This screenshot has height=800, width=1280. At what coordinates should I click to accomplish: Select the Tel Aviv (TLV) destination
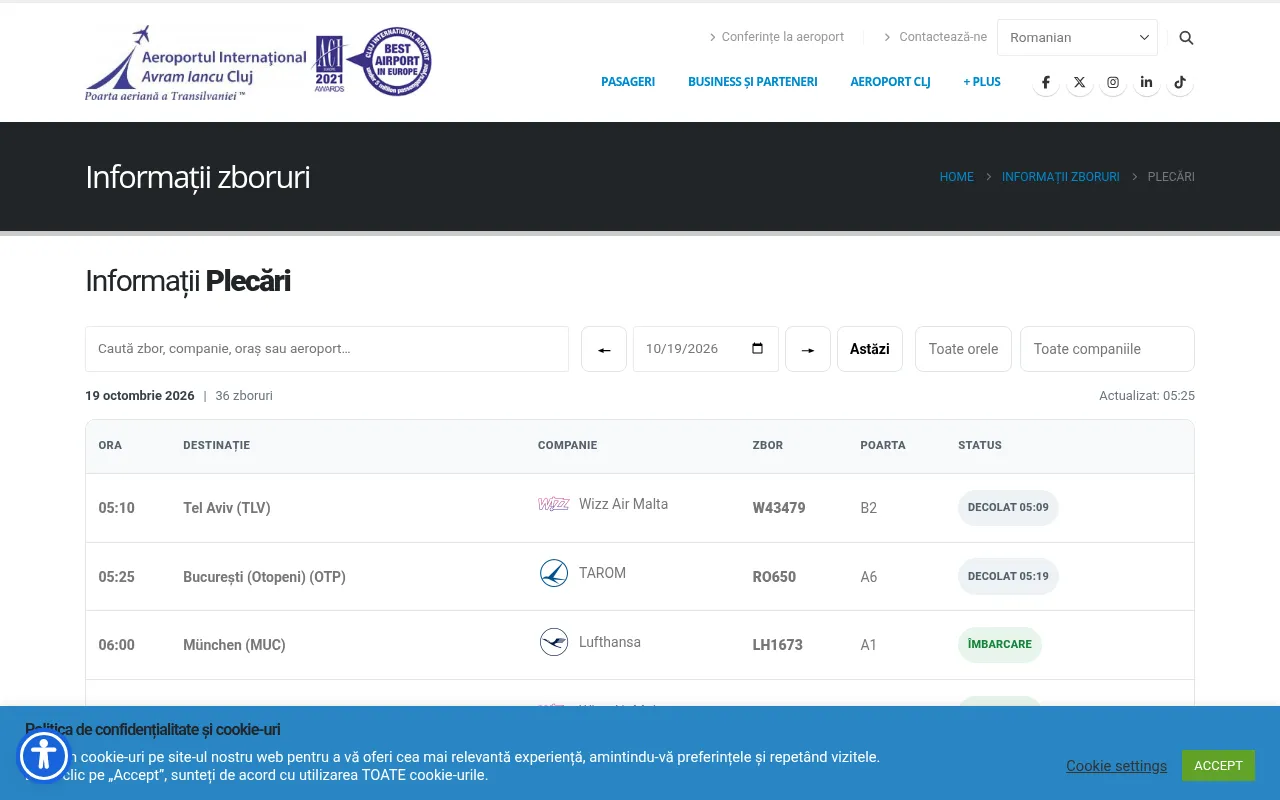(227, 508)
